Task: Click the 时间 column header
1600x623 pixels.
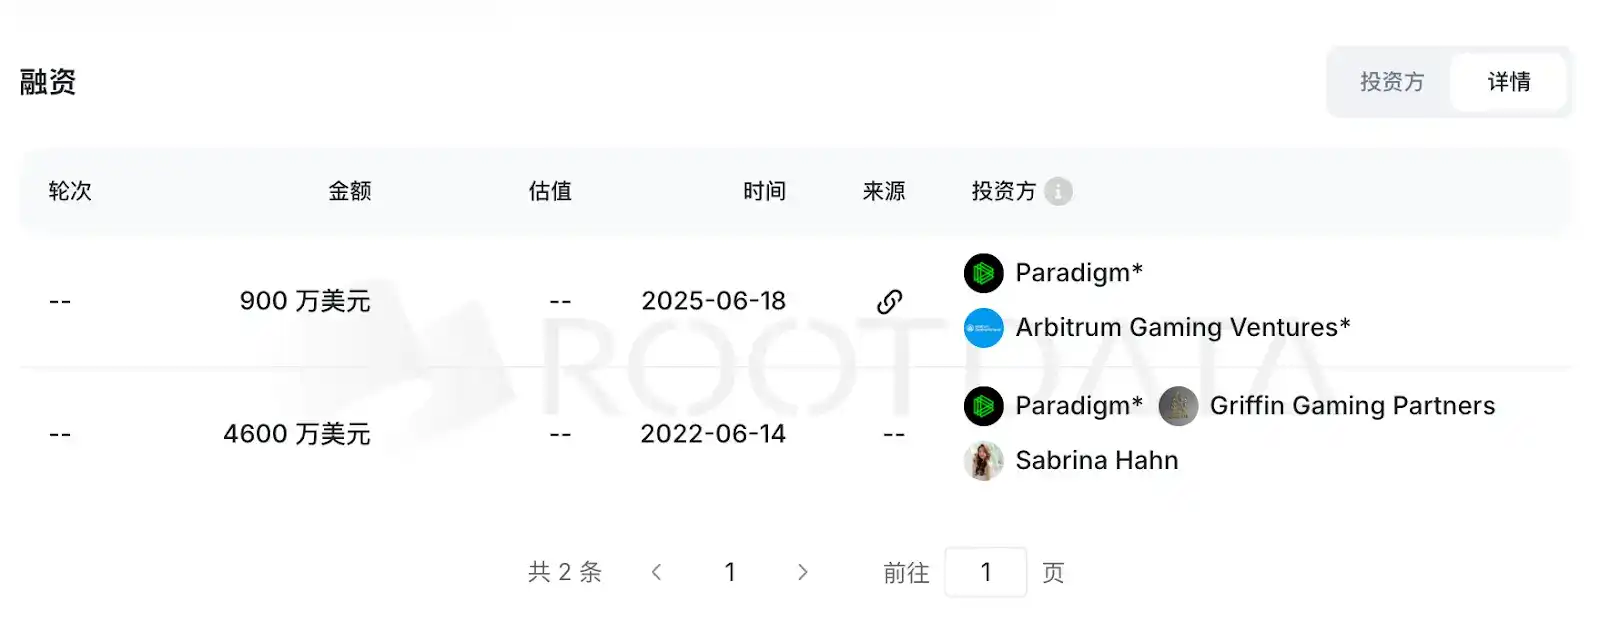Action: tap(764, 190)
